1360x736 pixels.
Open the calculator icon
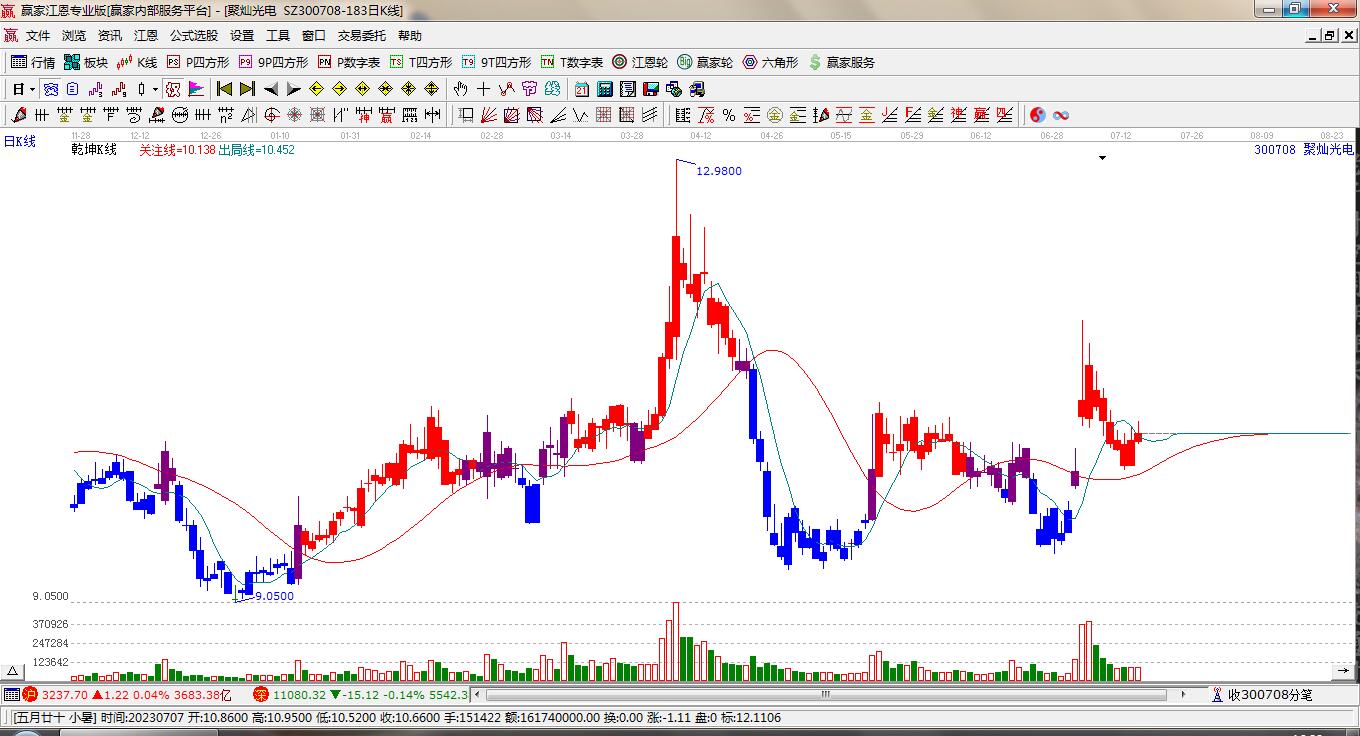point(605,89)
